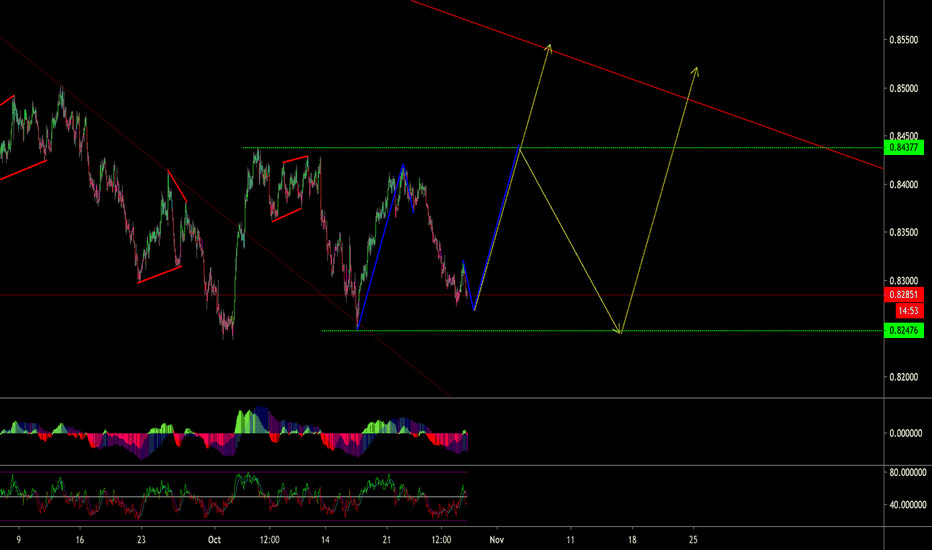Click the 16 date label on time axis

pyautogui.click(x=80, y=540)
